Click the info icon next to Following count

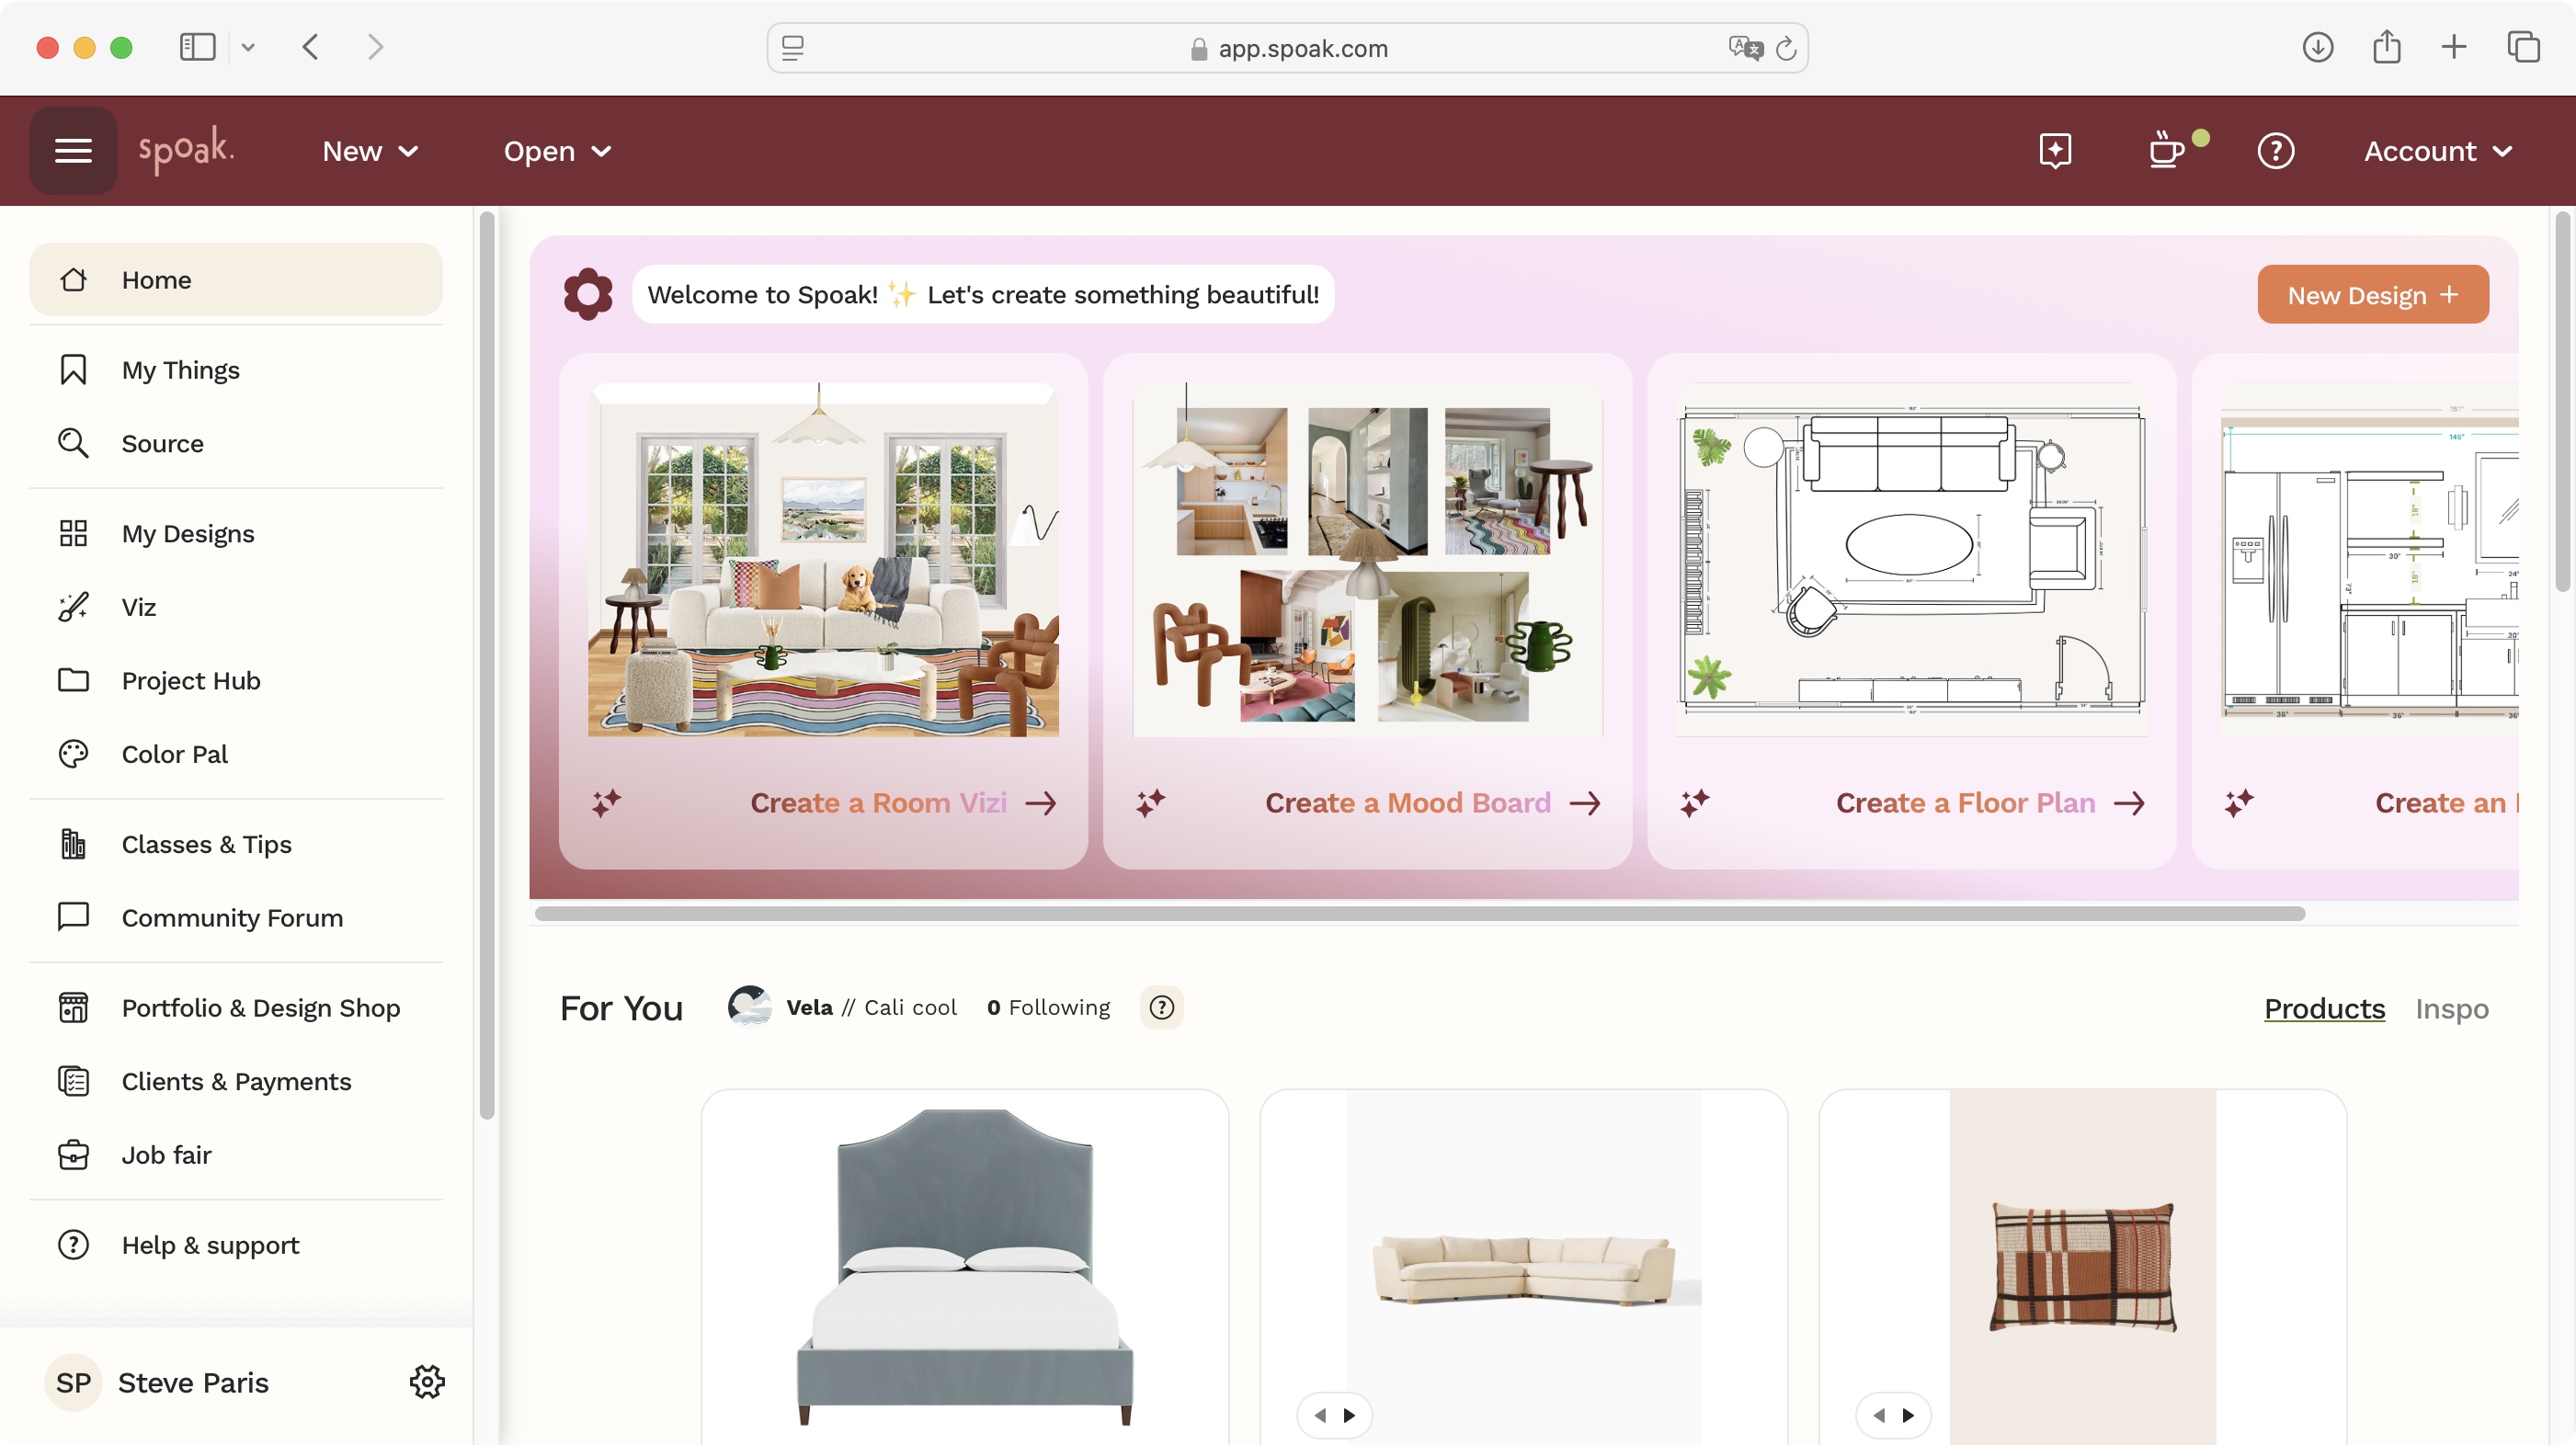1161,1007
